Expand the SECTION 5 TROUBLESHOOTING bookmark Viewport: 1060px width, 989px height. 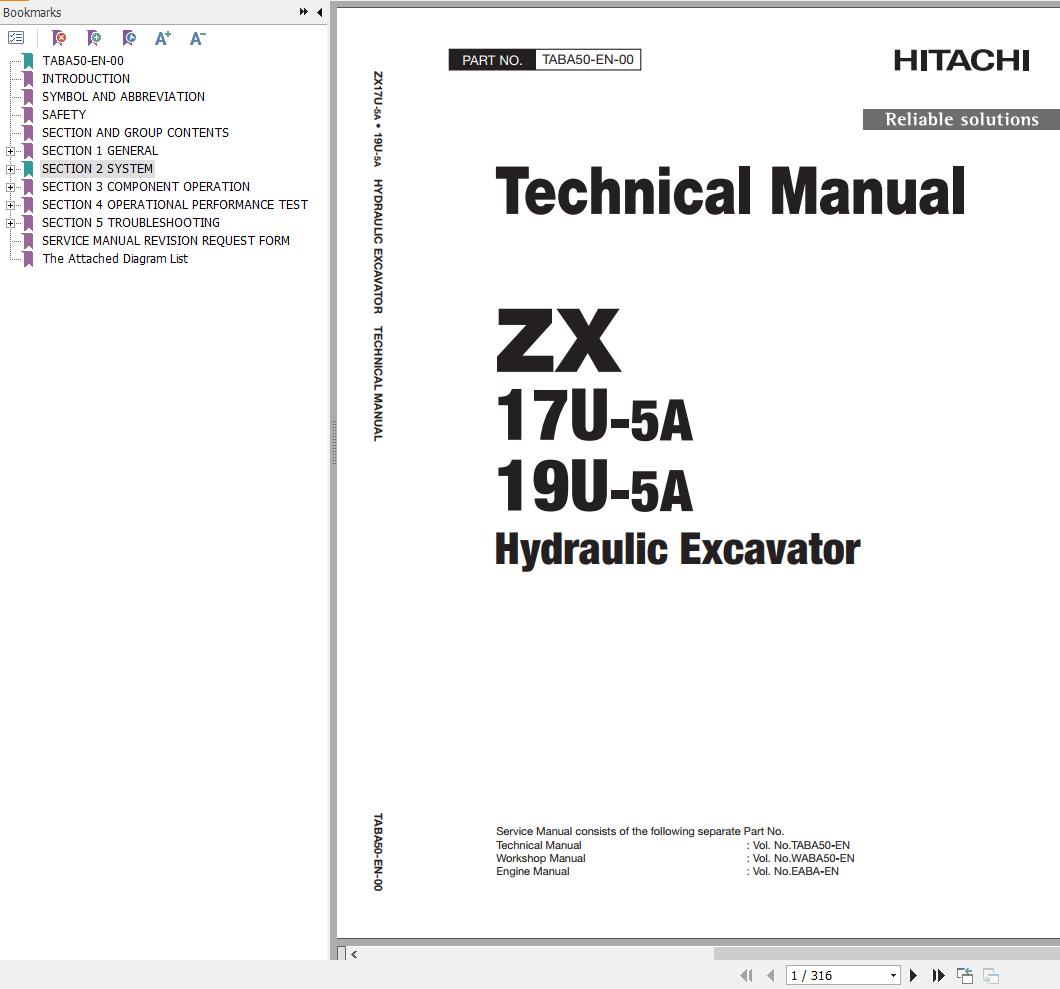[10, 222]
